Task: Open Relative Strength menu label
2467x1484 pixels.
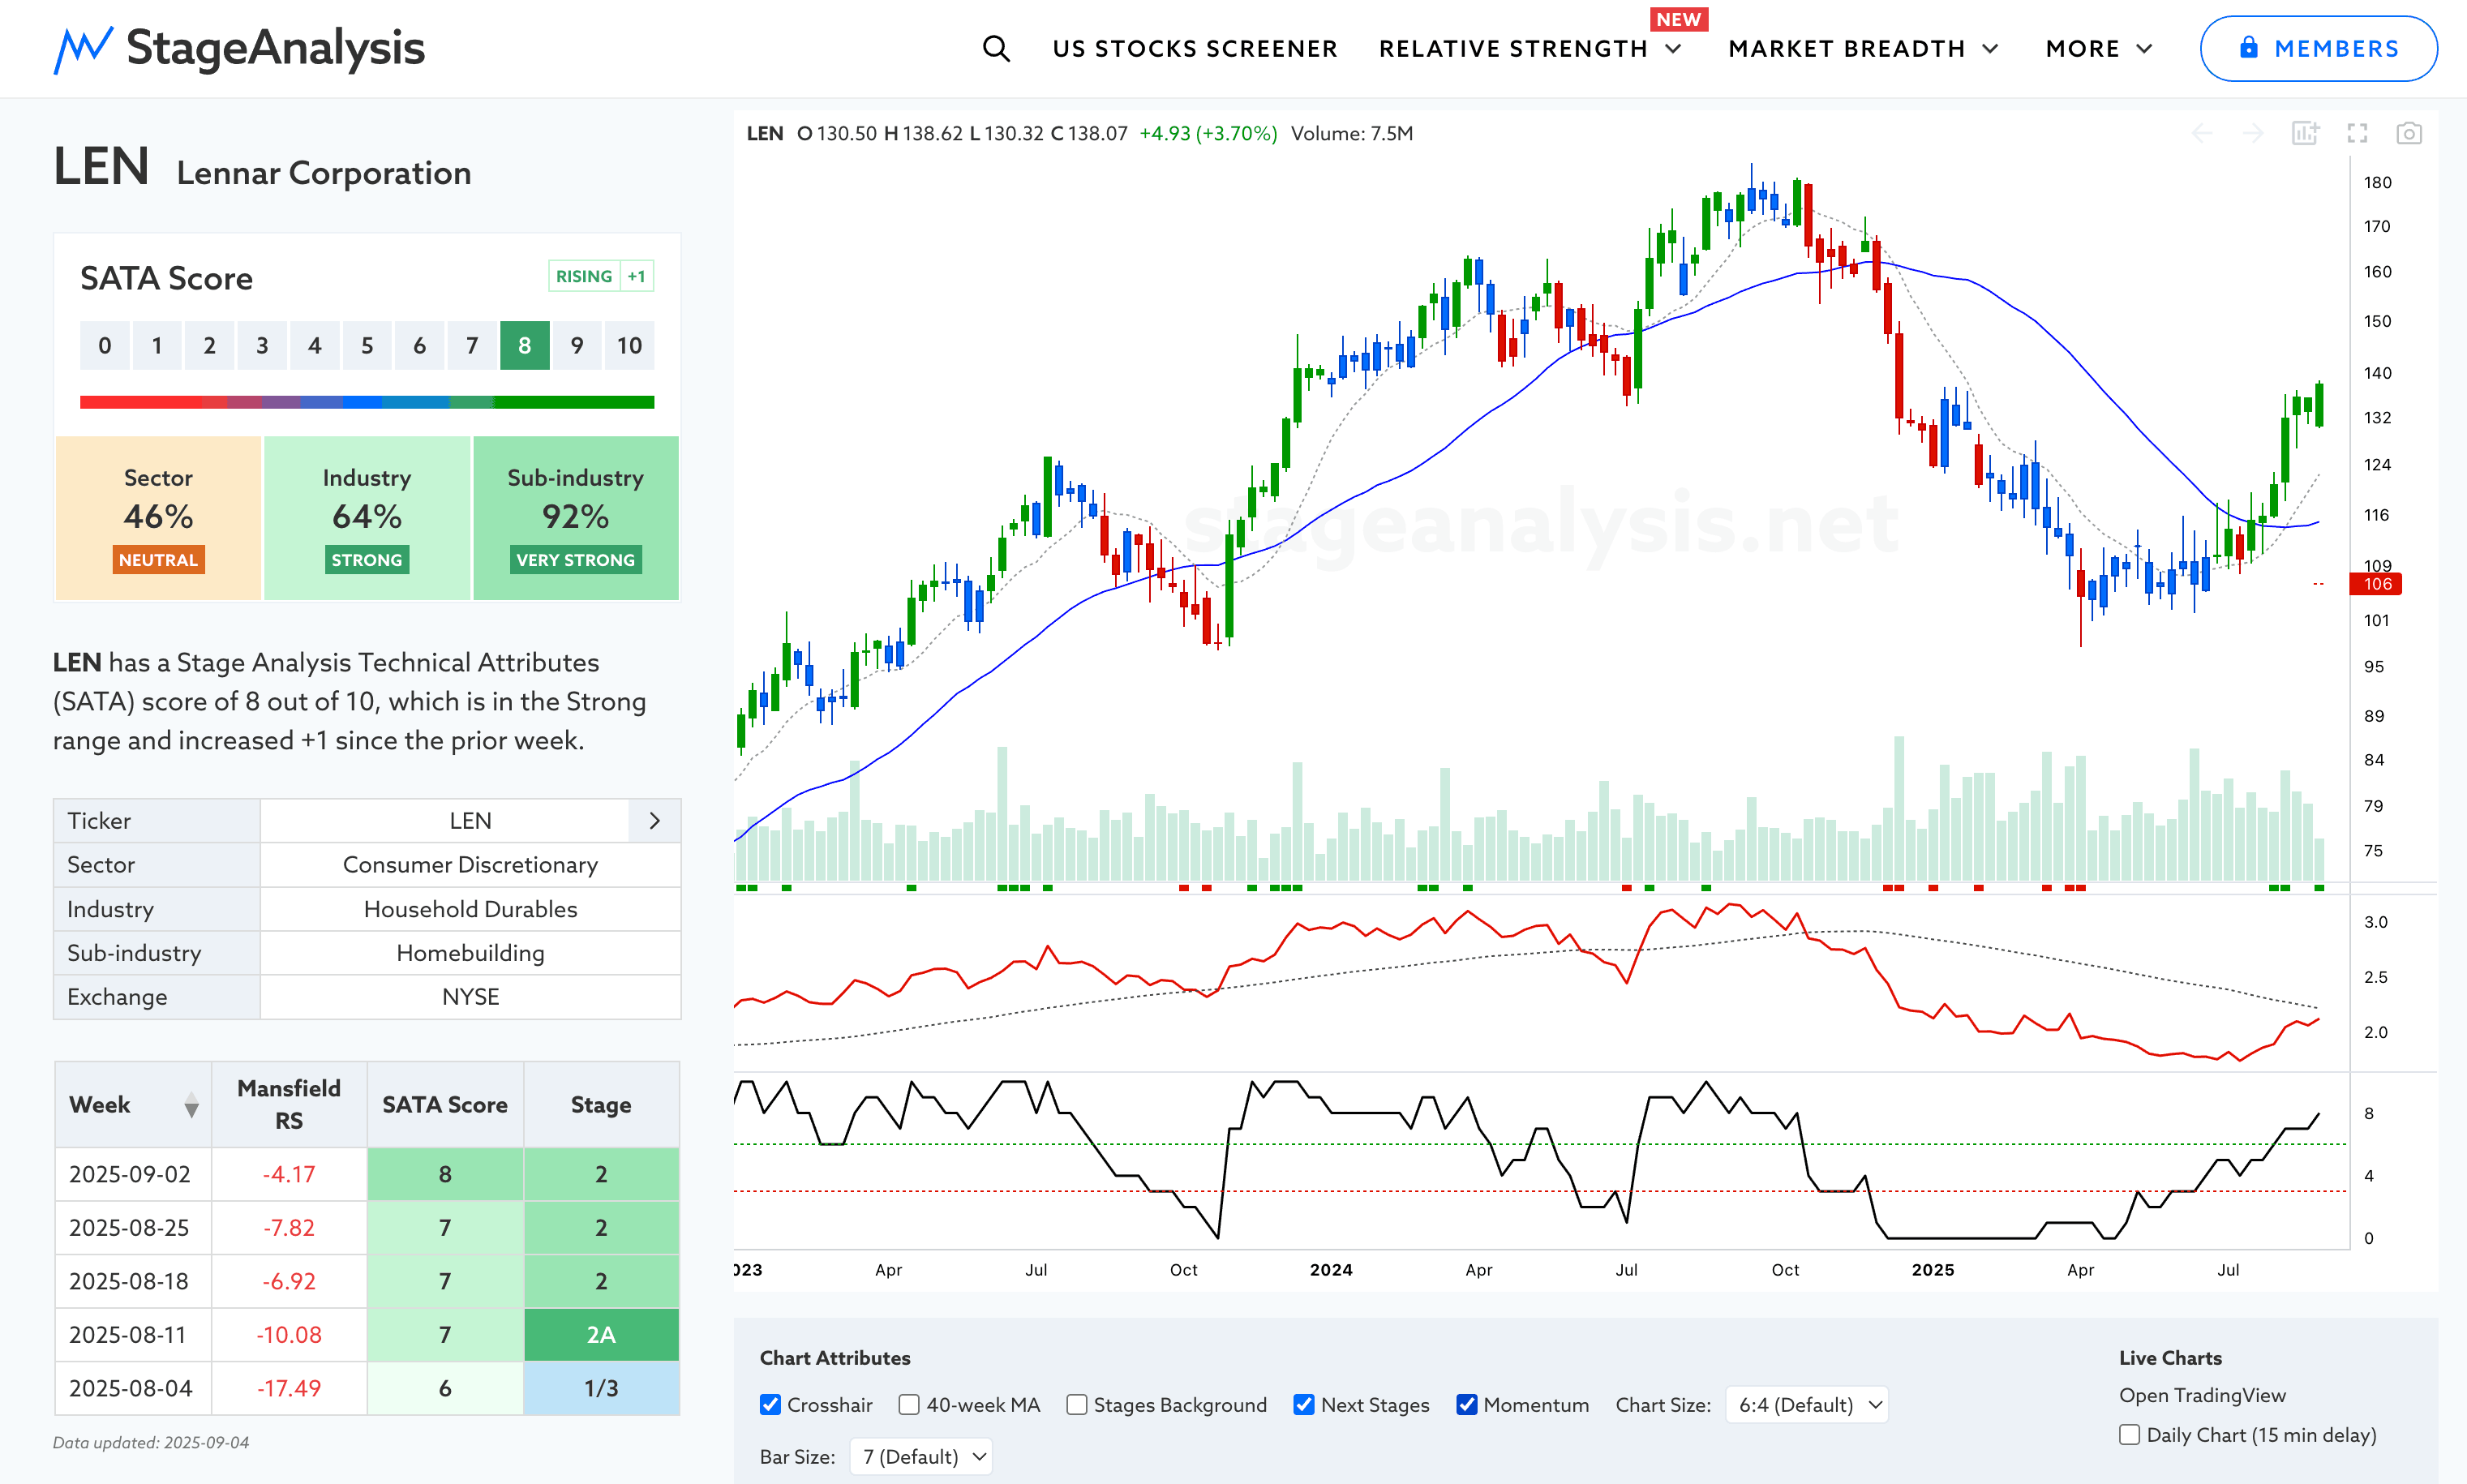Action: pos(1513,49)
